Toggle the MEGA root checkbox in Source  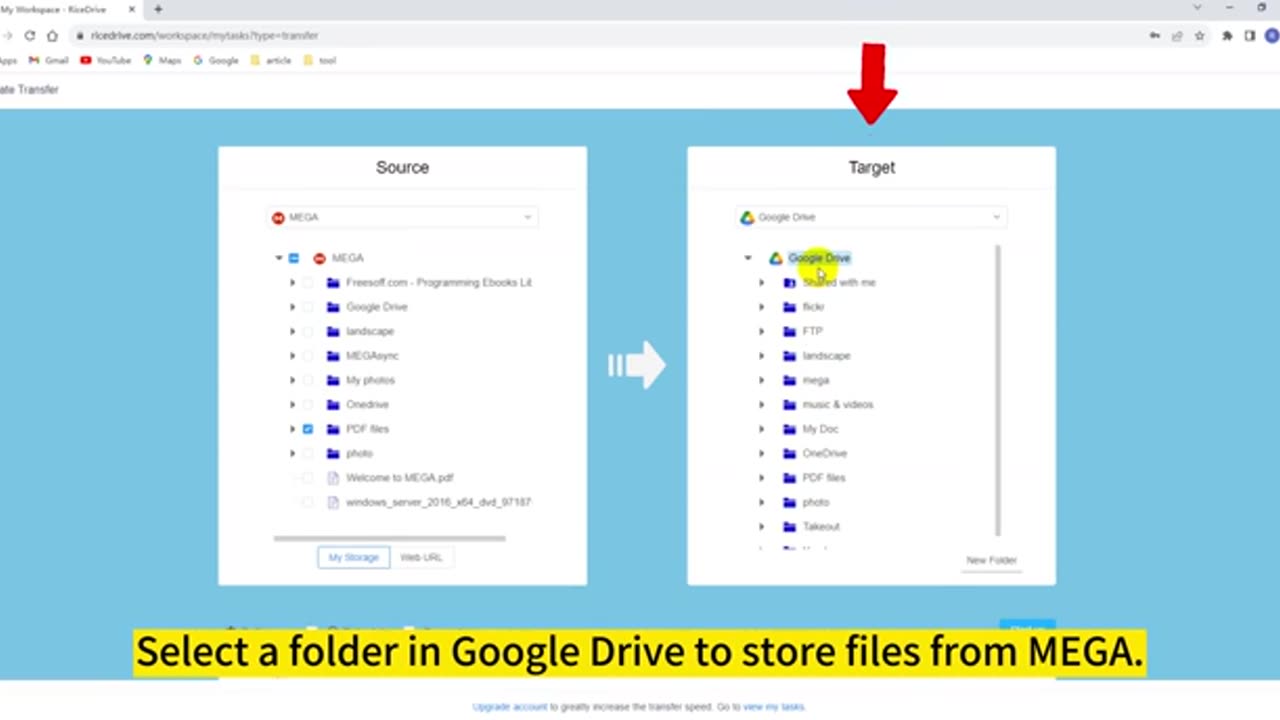[294, 258]
